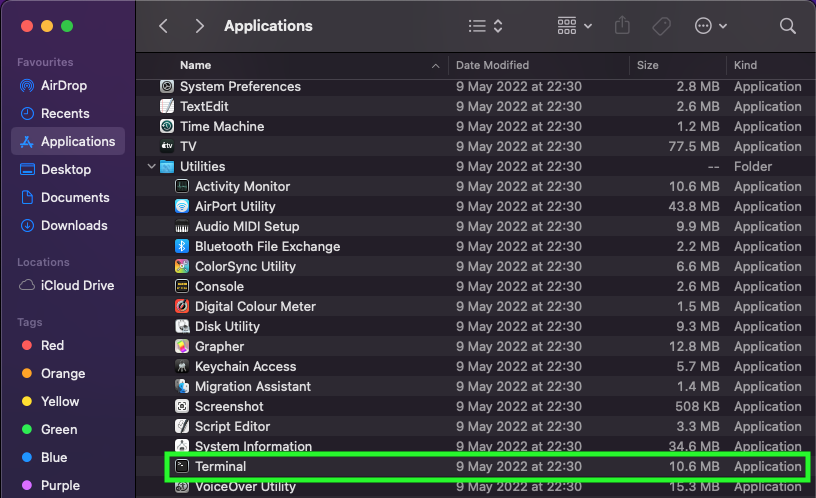Select the Digital Colour Meter app

tap(255, 306)
